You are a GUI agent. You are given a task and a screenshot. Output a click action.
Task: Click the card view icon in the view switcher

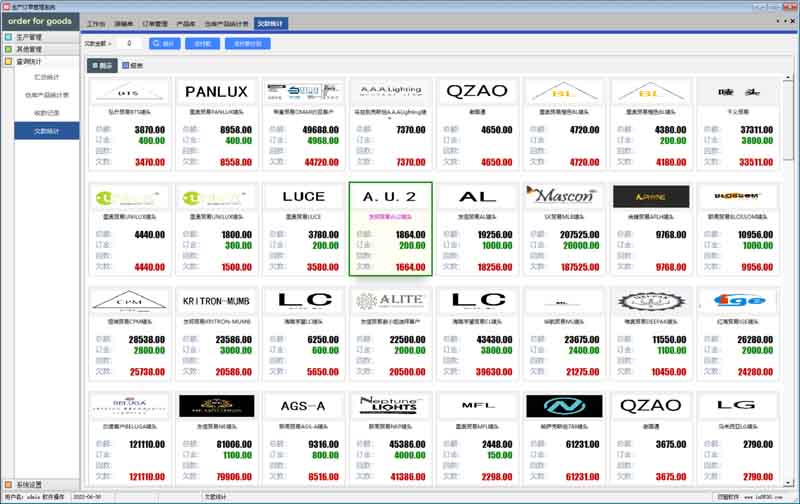(x=95, y=65)
